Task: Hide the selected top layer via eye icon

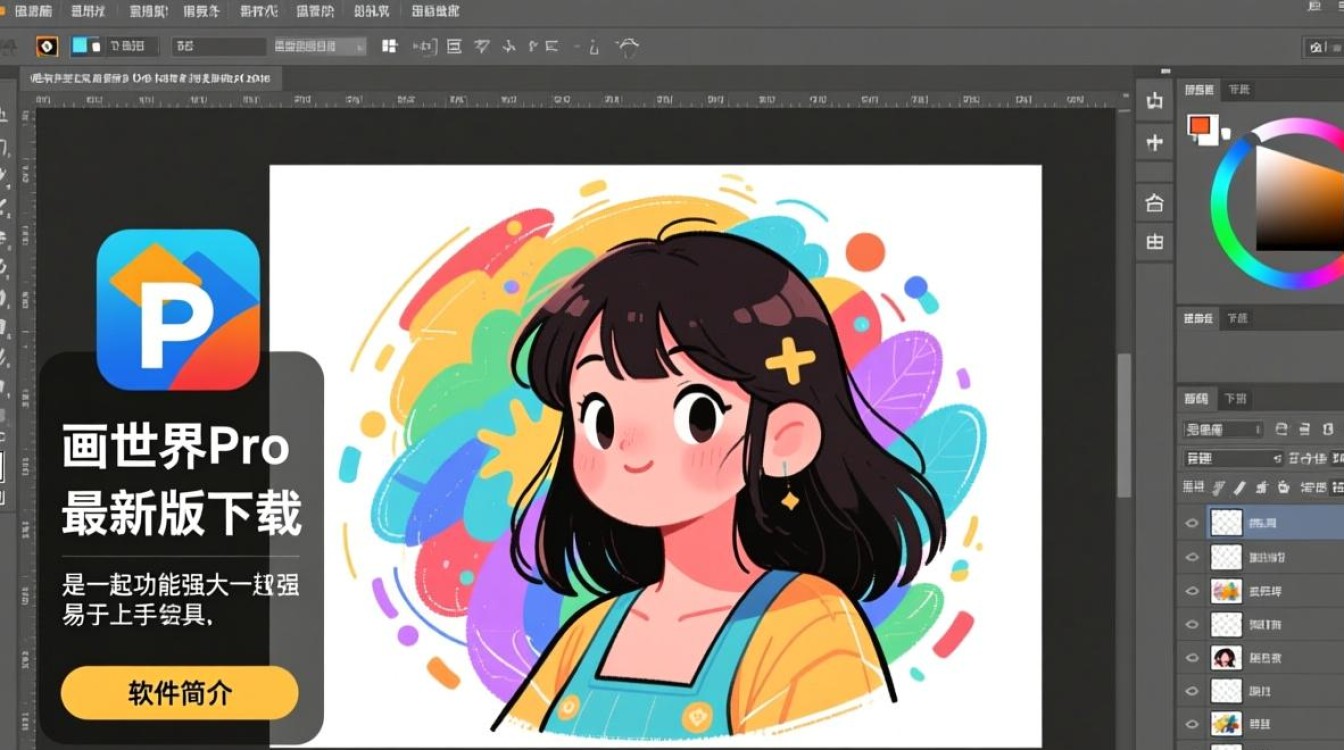Action: pos(1191,522)
